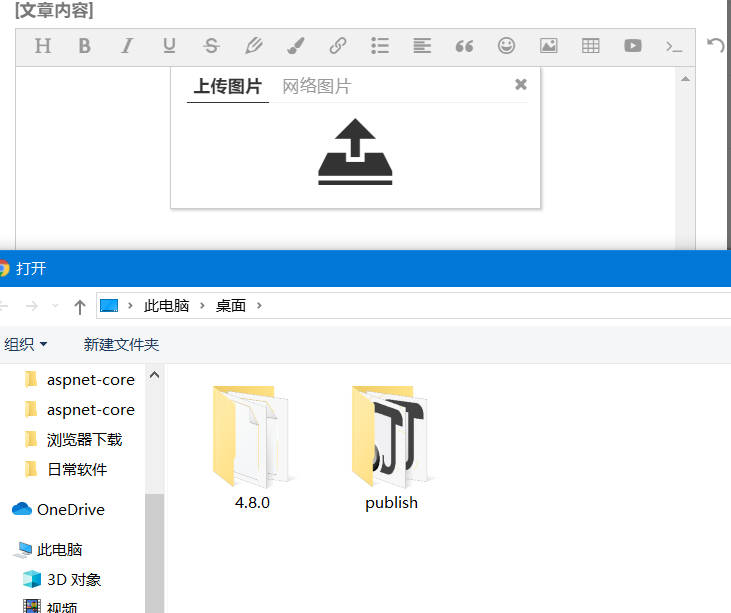The width and height of the screenshot is (731, 613).
Task: Apply underline formatting in editor toolbar
Action: (169, 46)
